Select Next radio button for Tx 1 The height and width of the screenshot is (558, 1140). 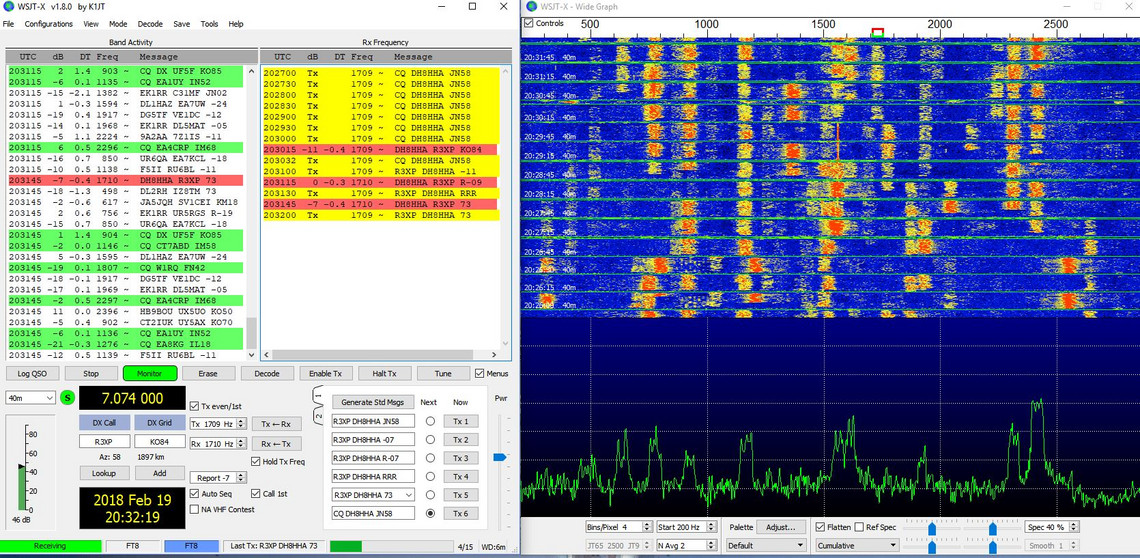[x=430, y=421]
